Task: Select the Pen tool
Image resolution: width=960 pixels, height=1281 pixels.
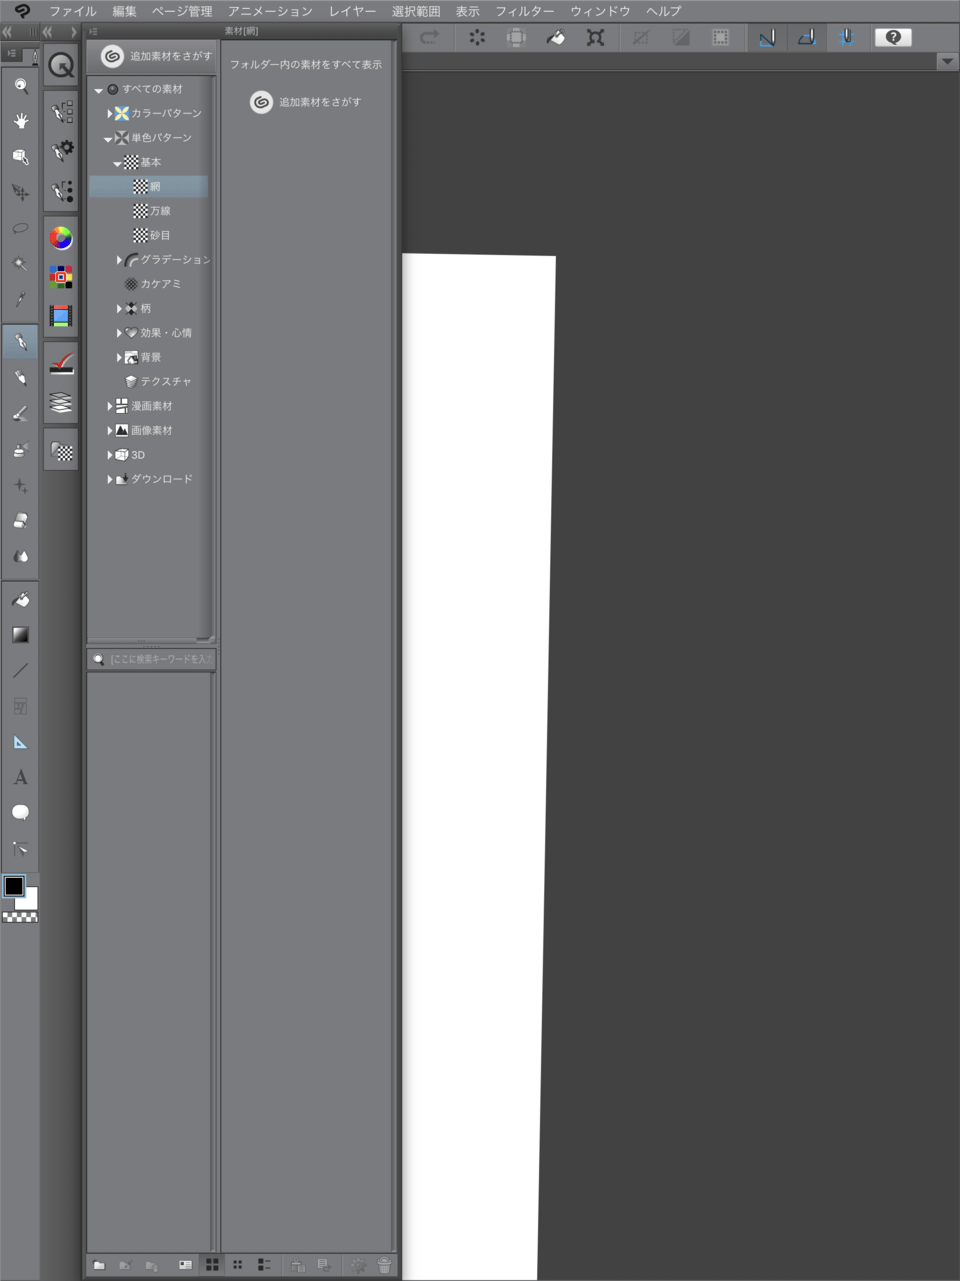Action: coord(20,342)
